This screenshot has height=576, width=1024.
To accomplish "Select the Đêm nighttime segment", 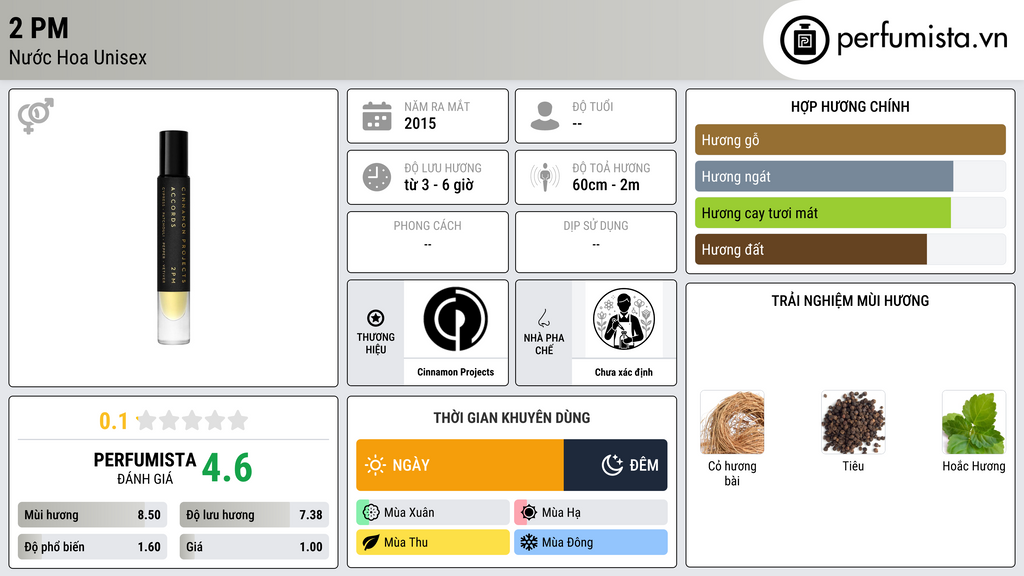I will pos(616,465).
